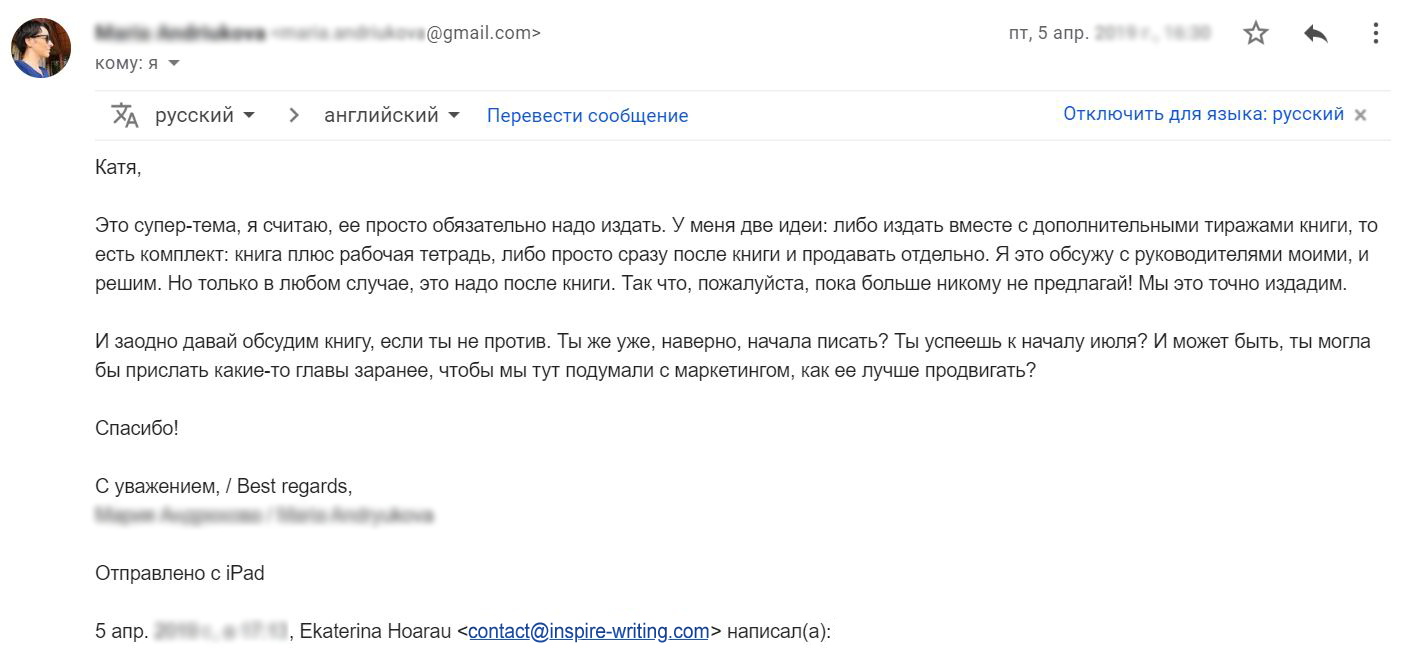Click 'Перевести сообщение' link

[587, 115]
